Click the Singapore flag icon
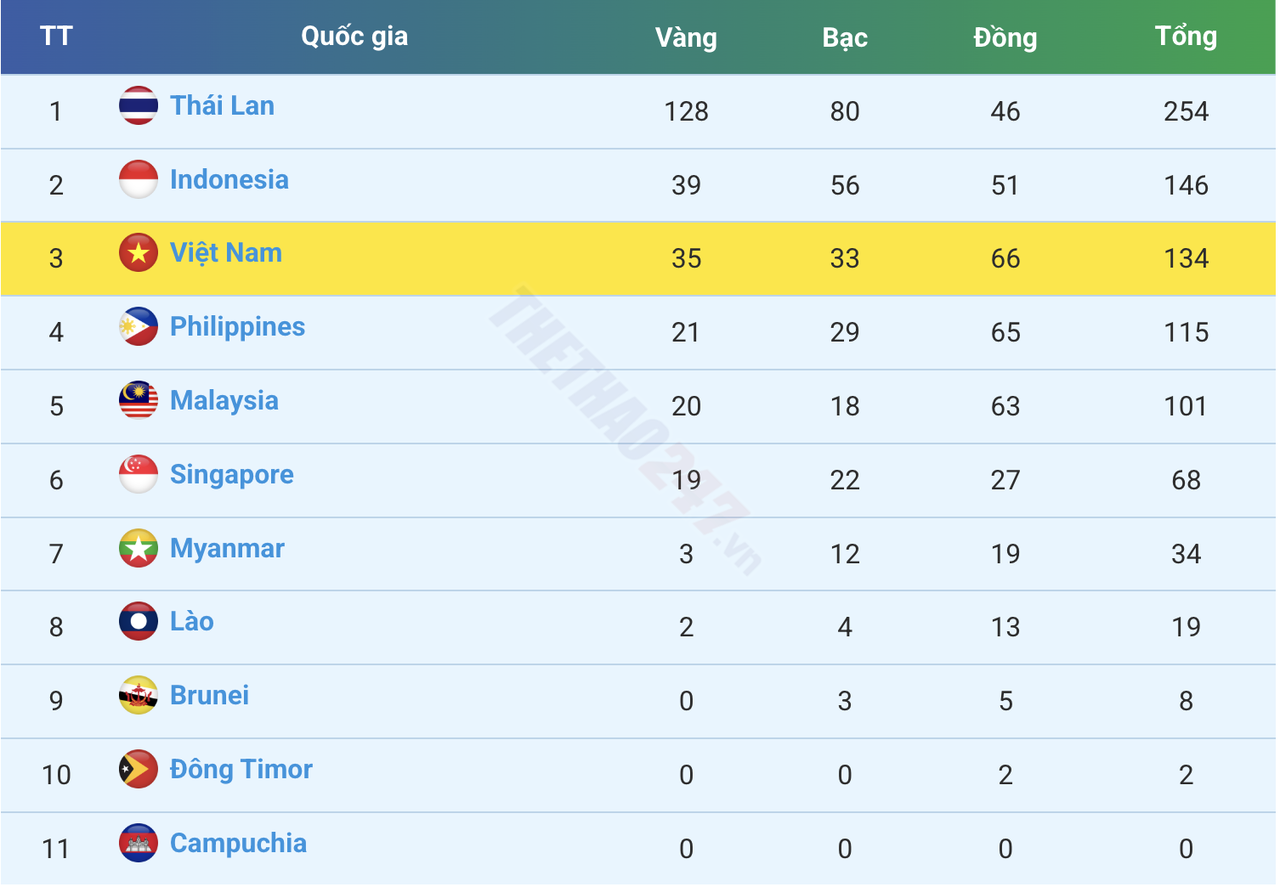The width and height of the screenshot is (1280, 887). [139, 474]
